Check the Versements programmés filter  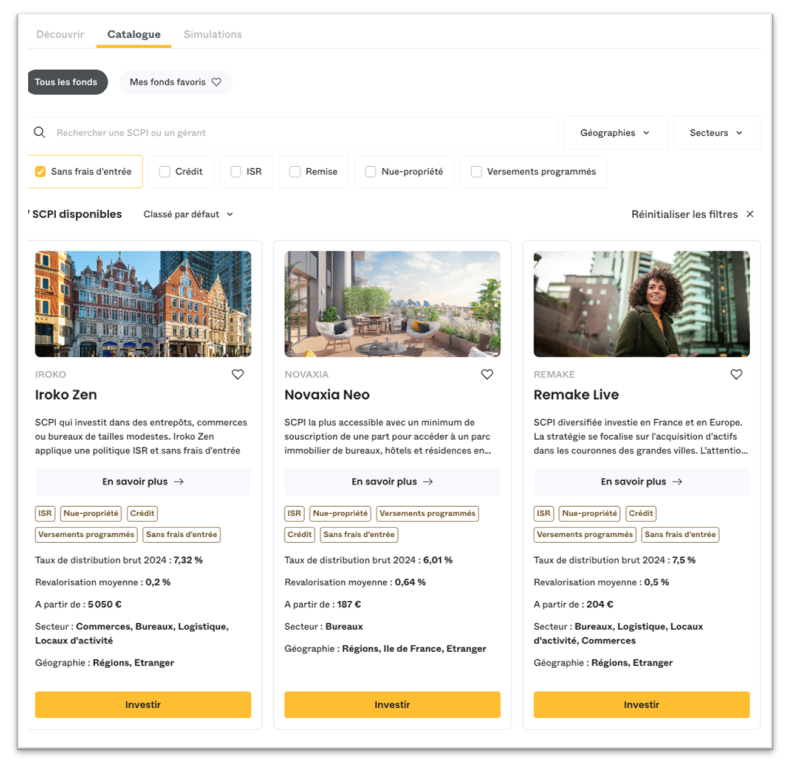click(x=476, y=172)
